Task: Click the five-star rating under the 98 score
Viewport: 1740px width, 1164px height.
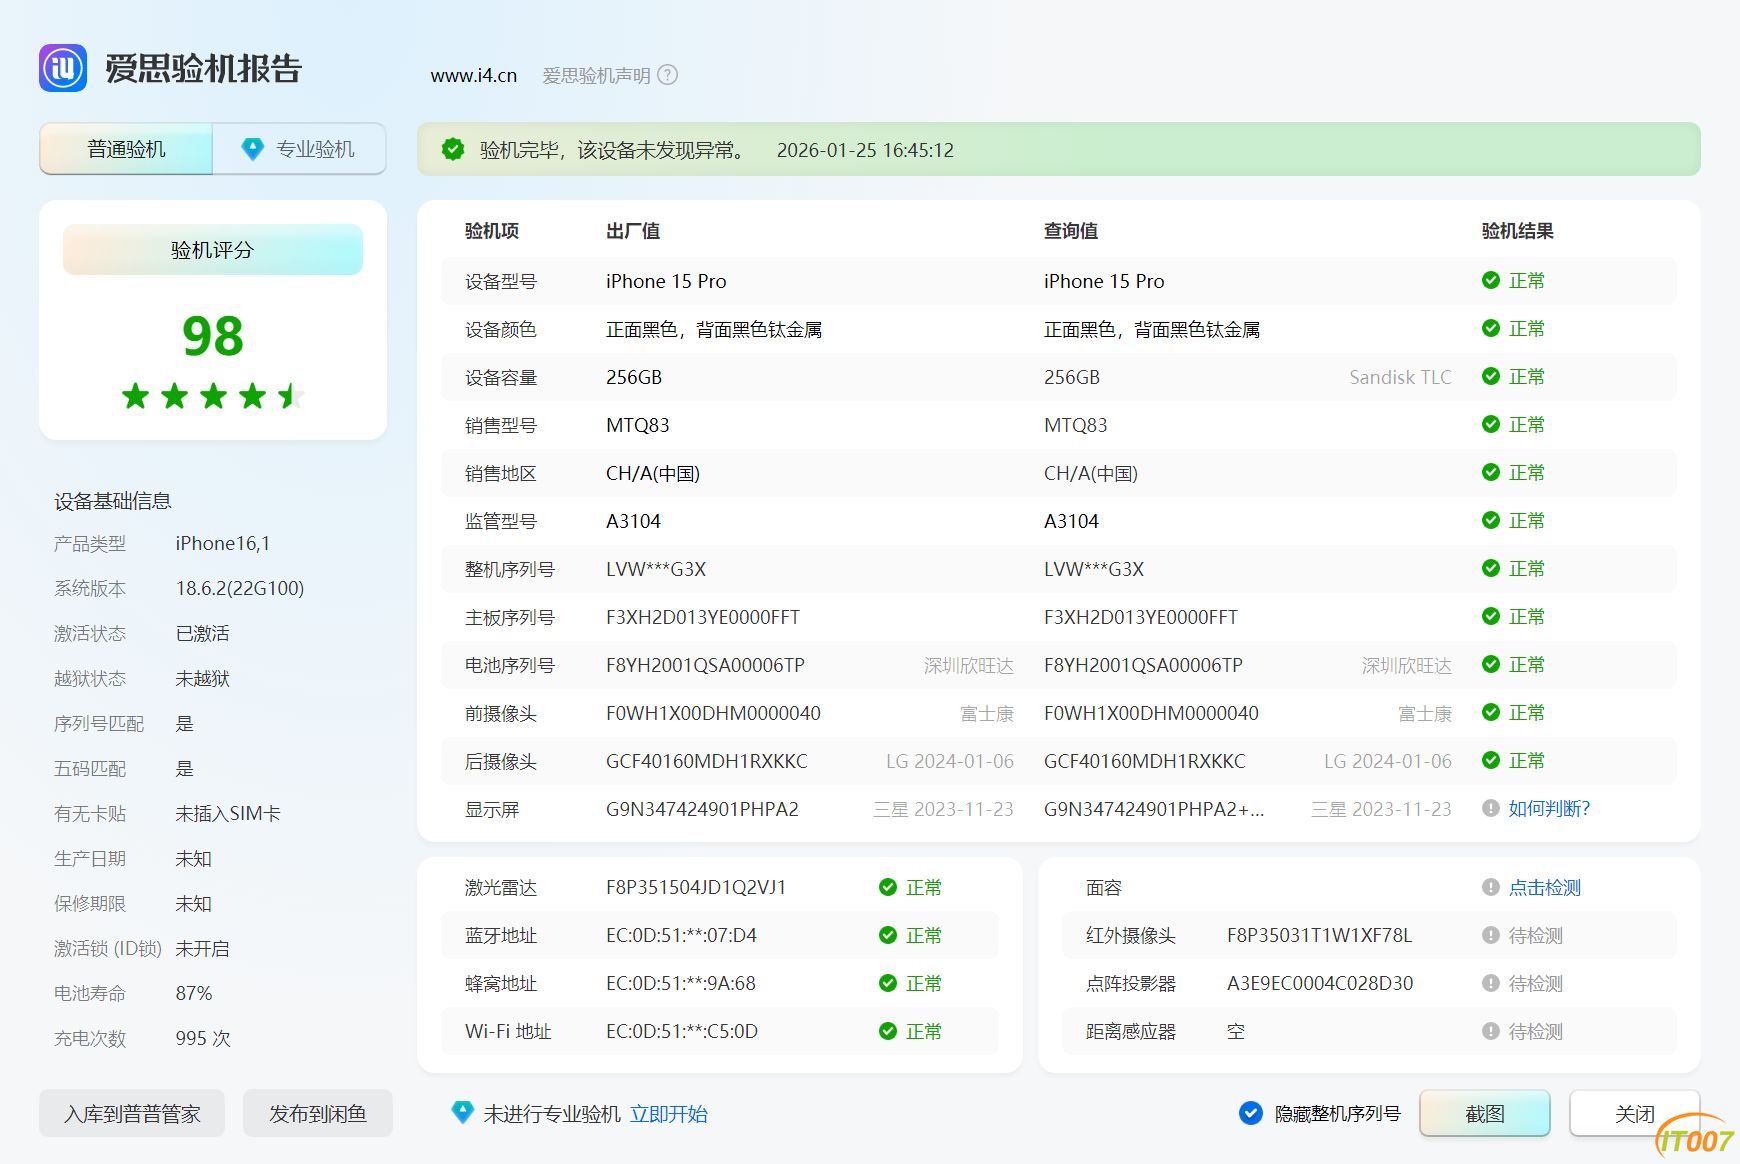Action: tap(213, 396)
